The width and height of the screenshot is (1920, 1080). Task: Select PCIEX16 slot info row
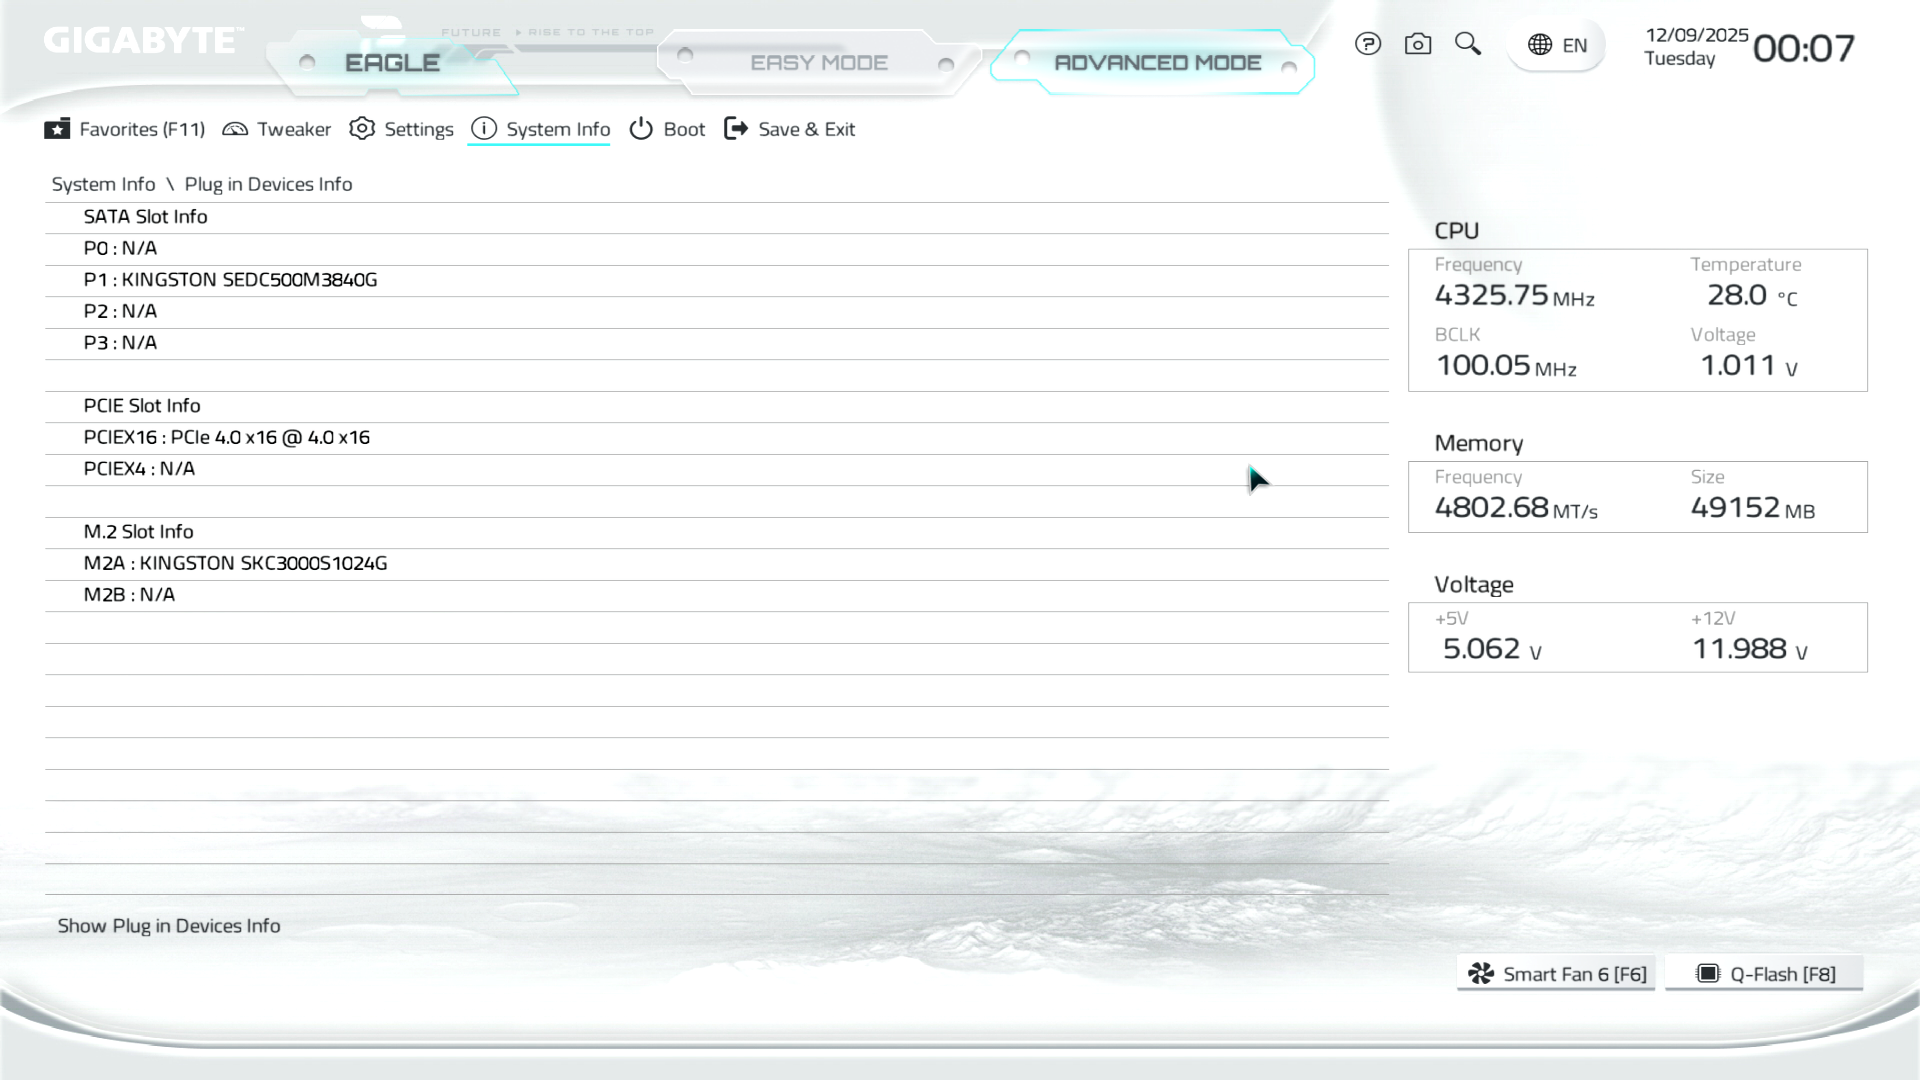click(227, 437)
